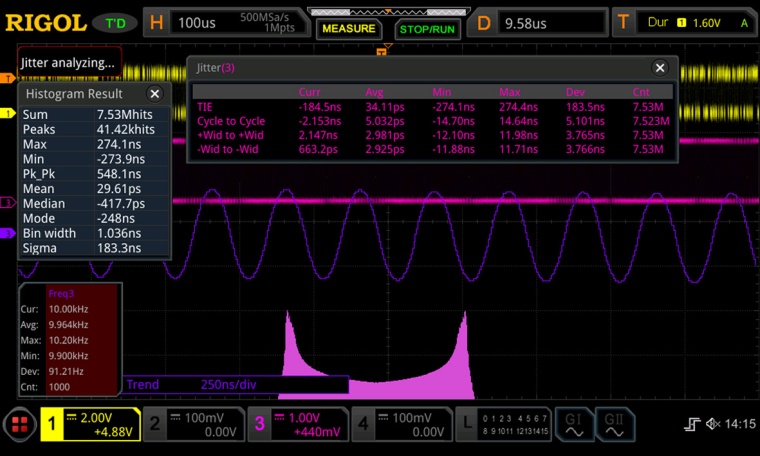
Task: Open the function navigation menu icon
Action: click(19, 424)
